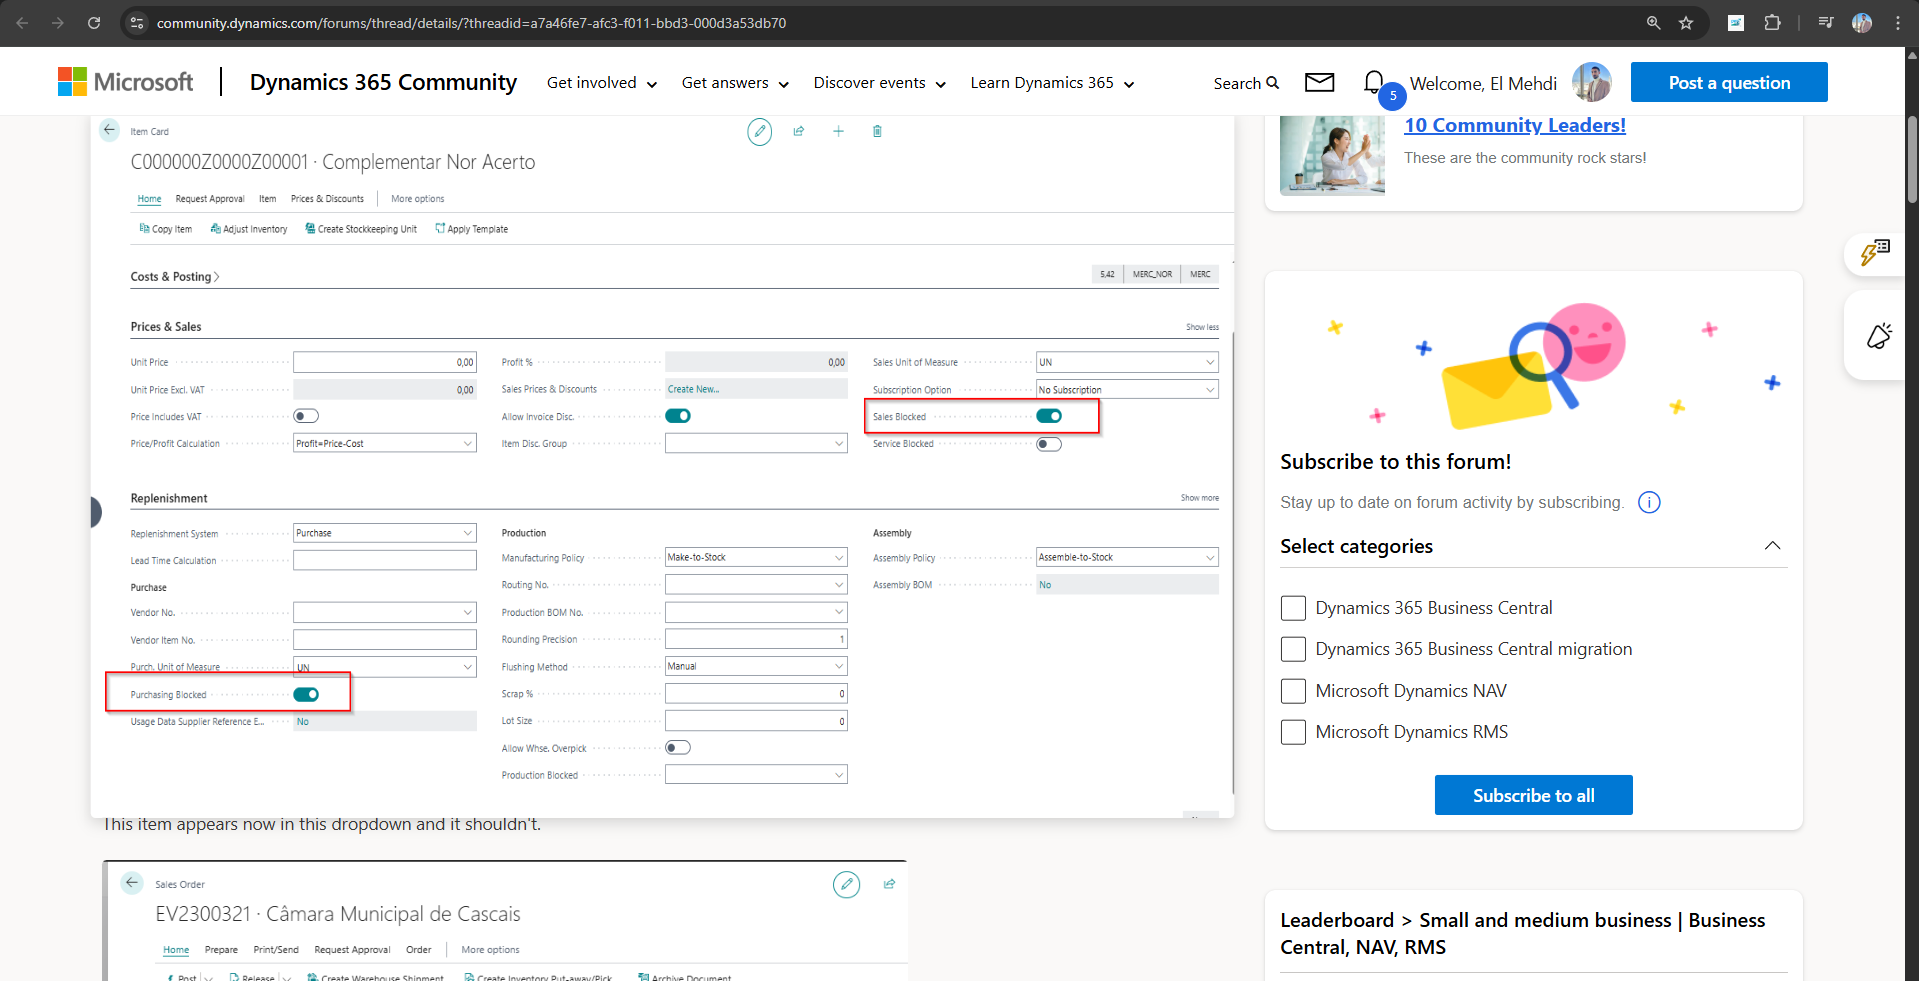Share the item card via the share icon
The image size is (1919, 981).
[798, 131]
